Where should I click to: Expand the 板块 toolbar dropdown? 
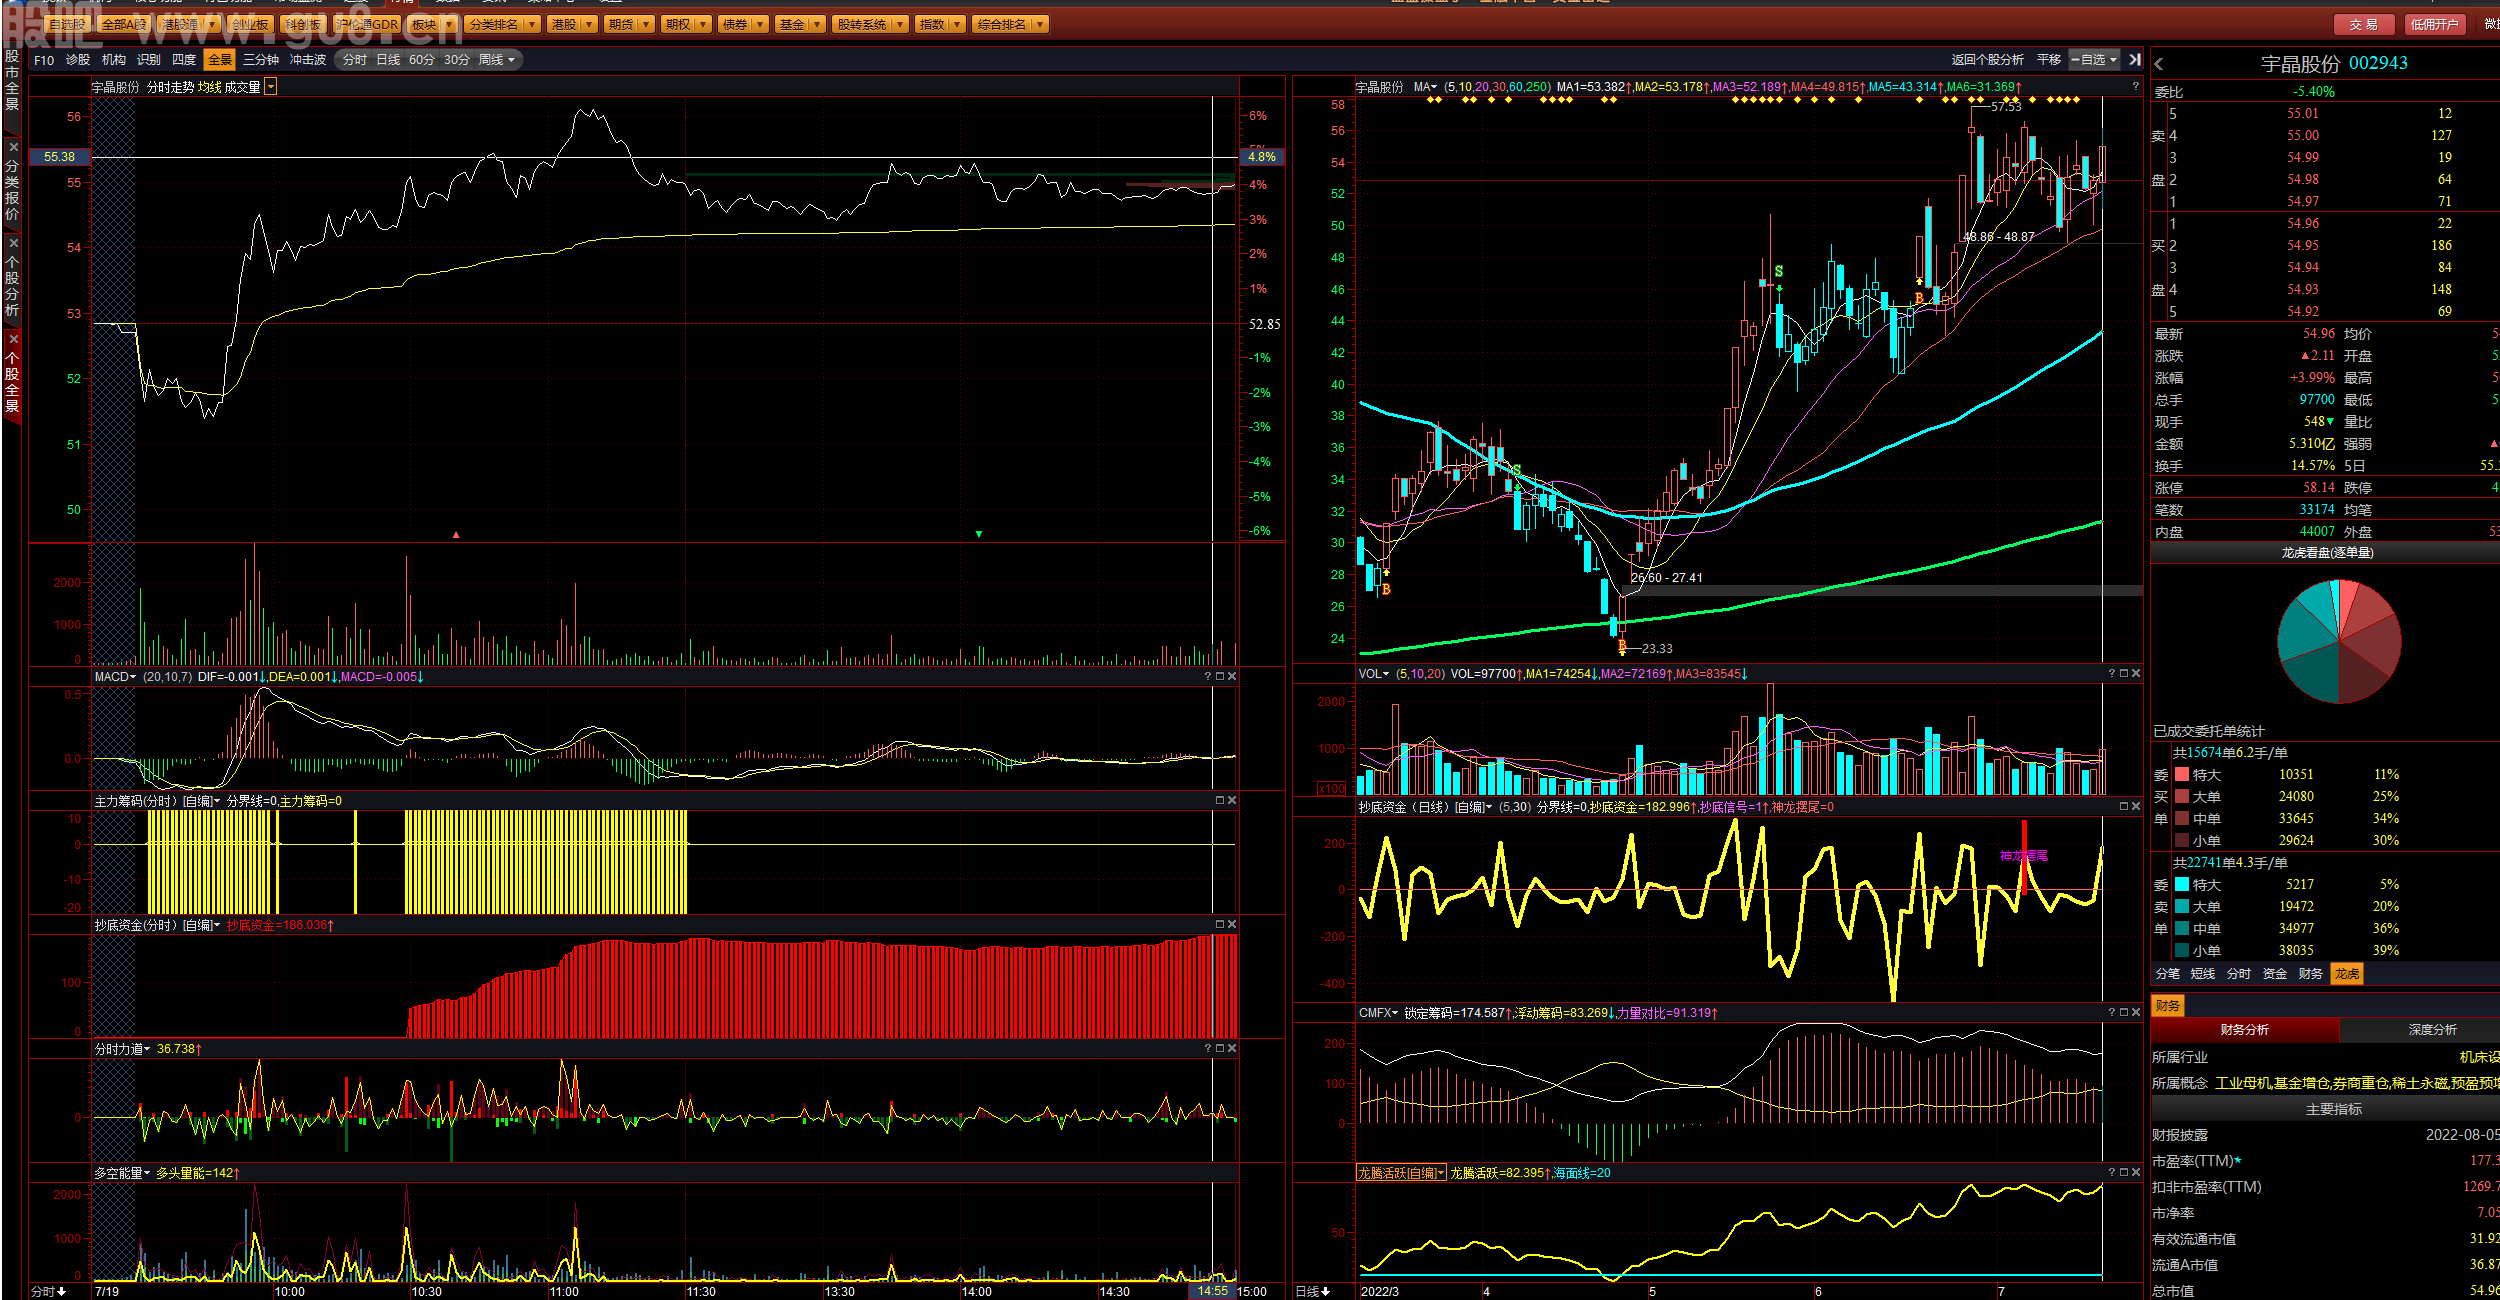[448, 24]
